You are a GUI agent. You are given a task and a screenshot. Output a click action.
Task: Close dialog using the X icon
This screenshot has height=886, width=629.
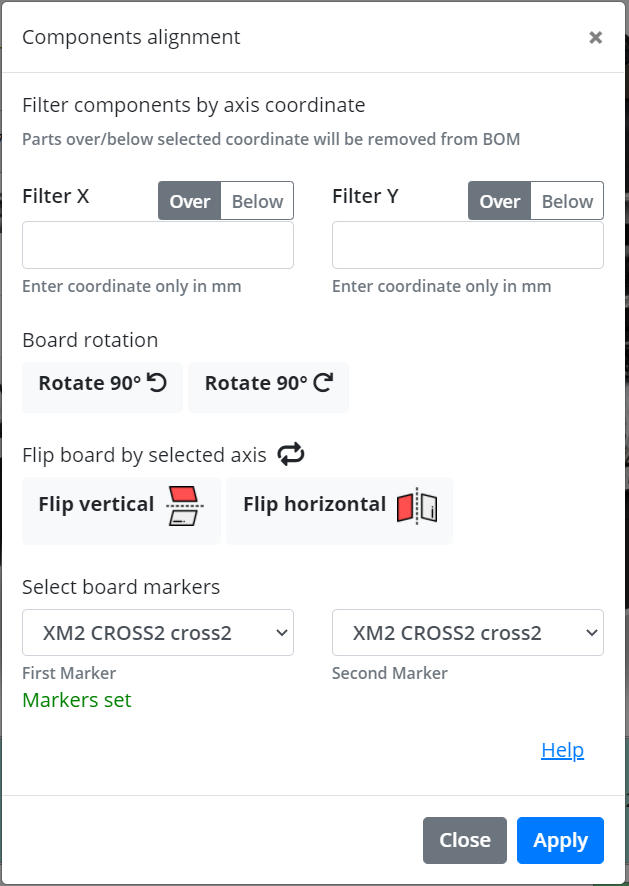(x=595, y=38)
